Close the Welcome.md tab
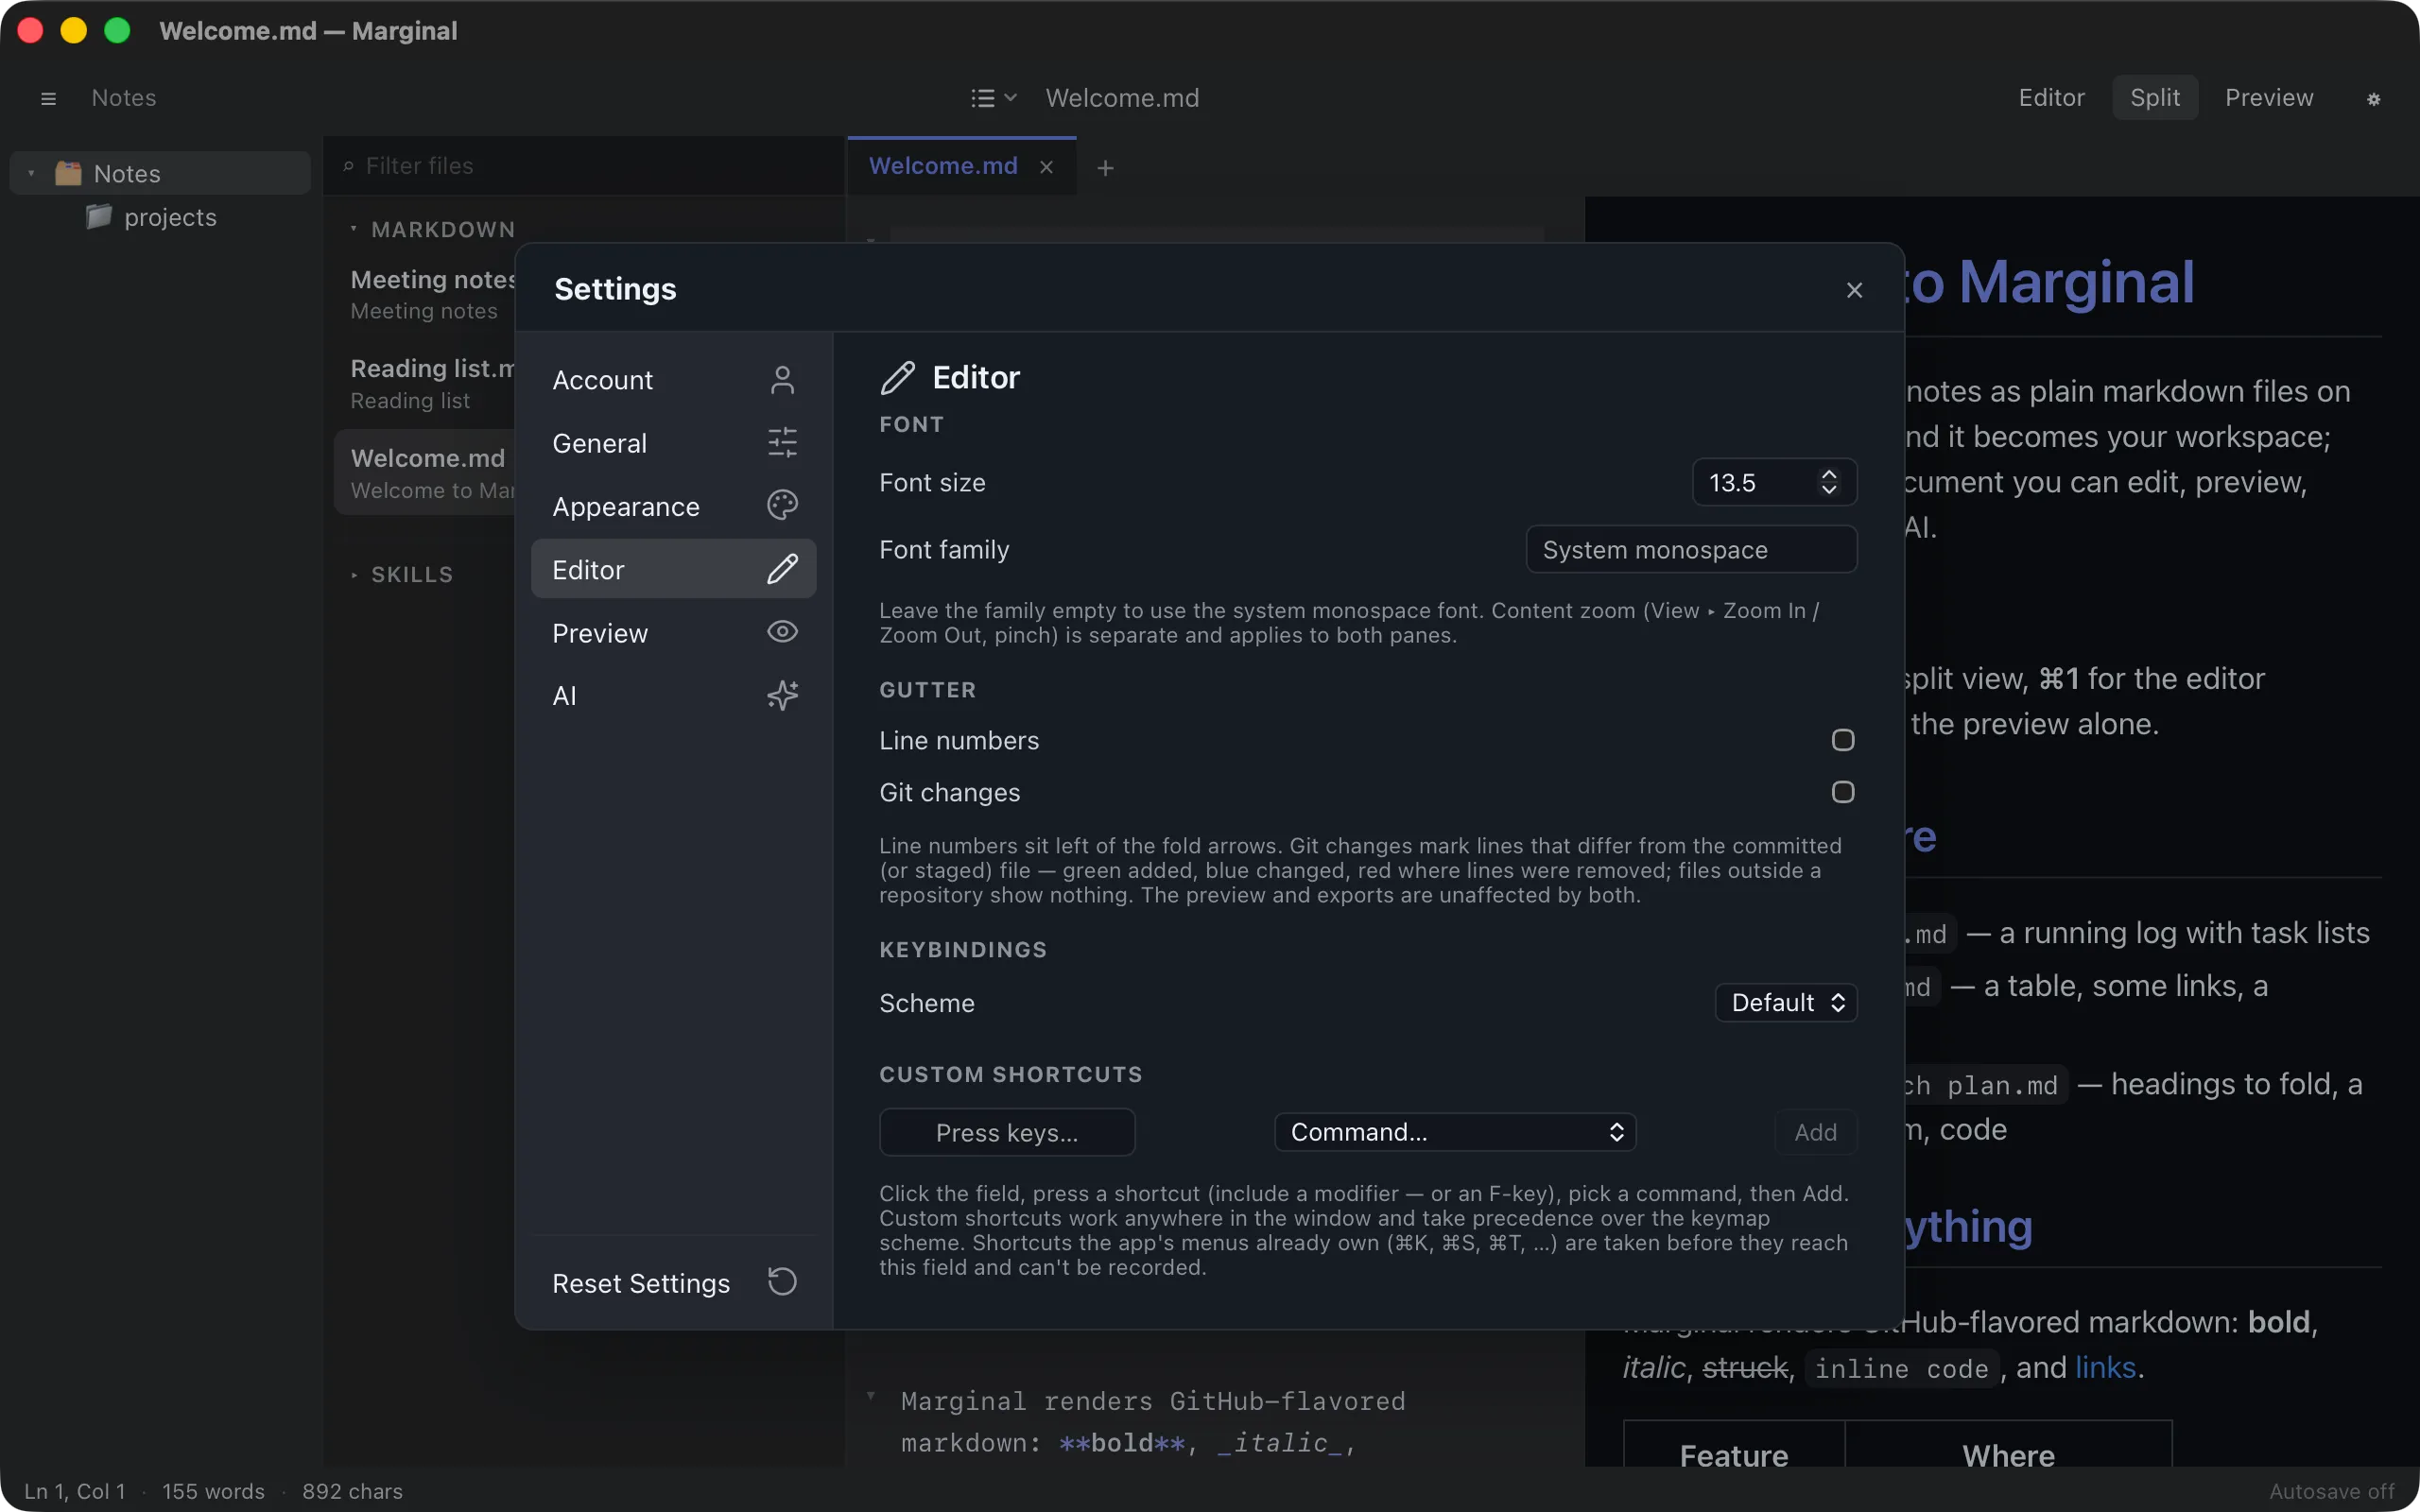Screen dimensions: 2420x1512 tap(1046, 167)
